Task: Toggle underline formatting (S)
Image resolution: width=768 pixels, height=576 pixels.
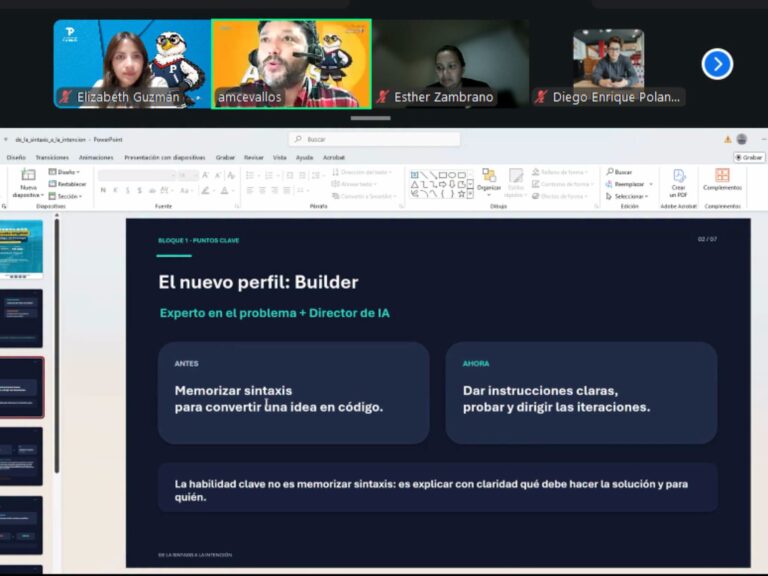Action: point(128,190)
